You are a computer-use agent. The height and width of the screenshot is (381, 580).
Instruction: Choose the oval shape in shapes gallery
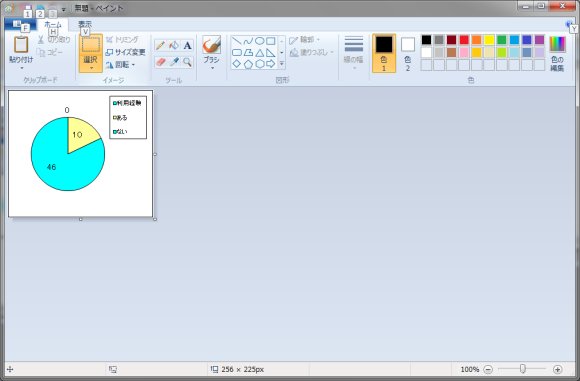point(260,41)
